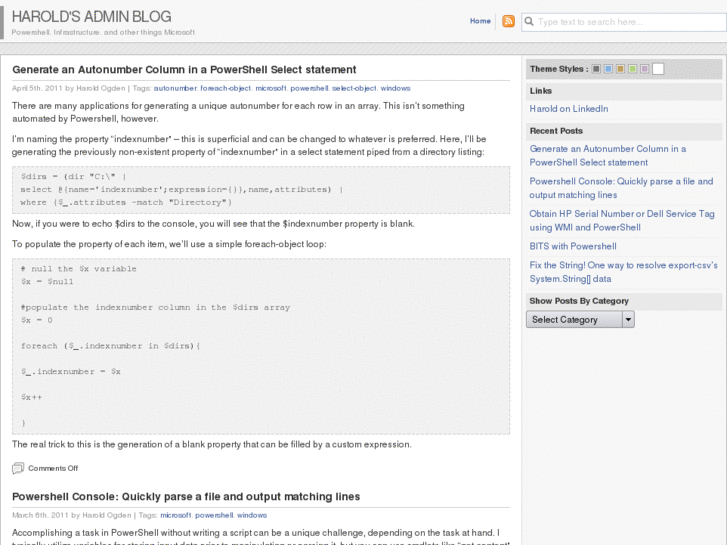The height and width of the screenshot is (545, 727).
Task: Open windows tag under second post
Action: coord(252,515)
